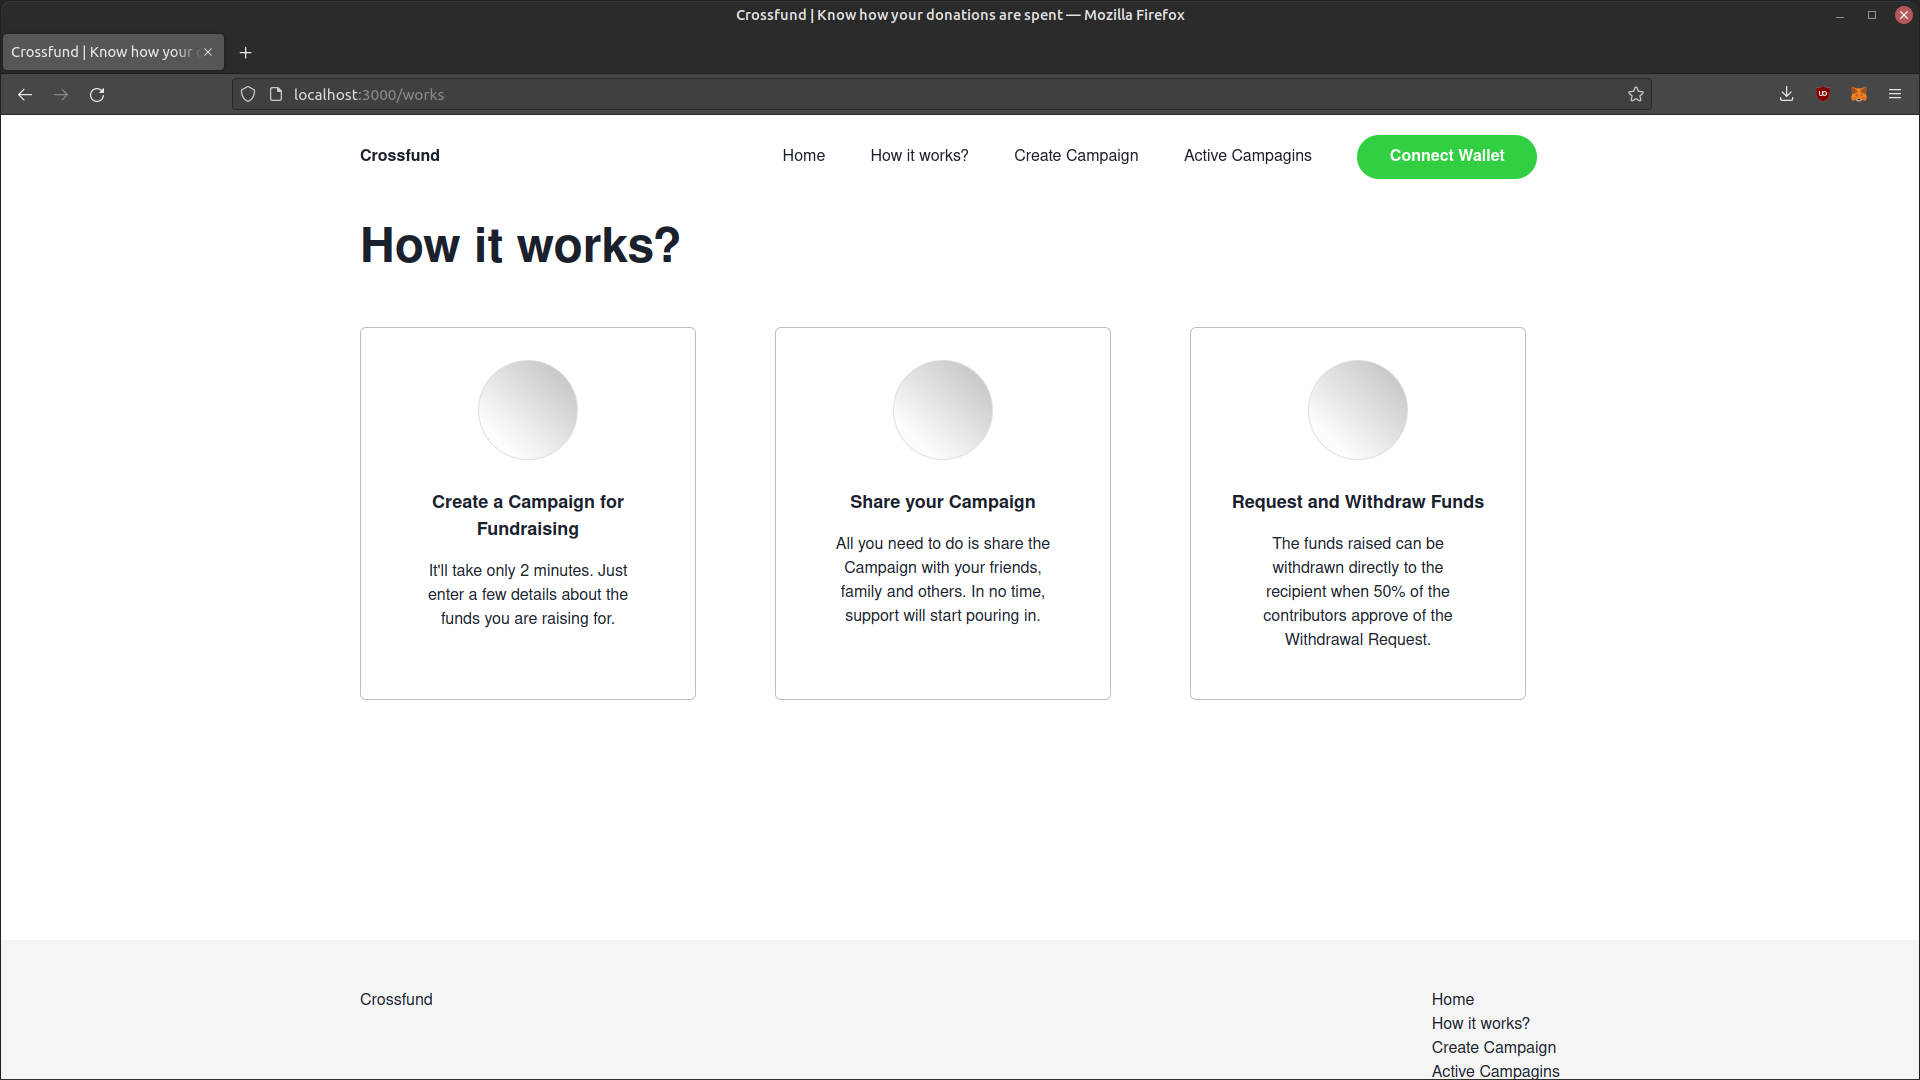This screenshot has width=1920, height=1080.
Task: Open the Firefox hamburger menu
Action: (1895, 95)
